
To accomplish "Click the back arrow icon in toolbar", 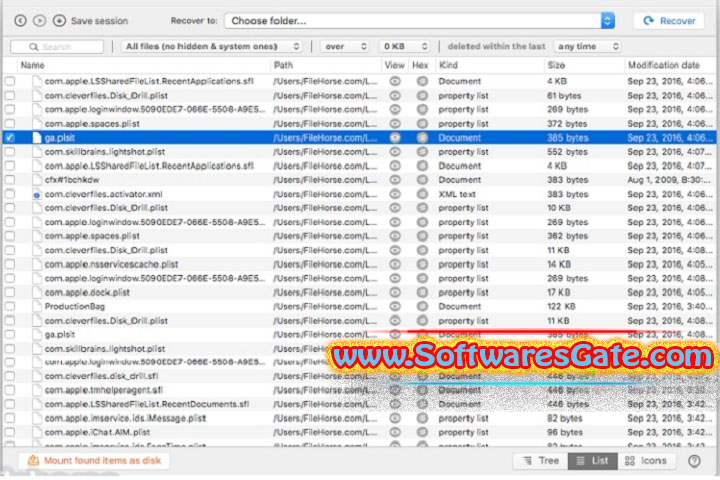I will [20, 21].
